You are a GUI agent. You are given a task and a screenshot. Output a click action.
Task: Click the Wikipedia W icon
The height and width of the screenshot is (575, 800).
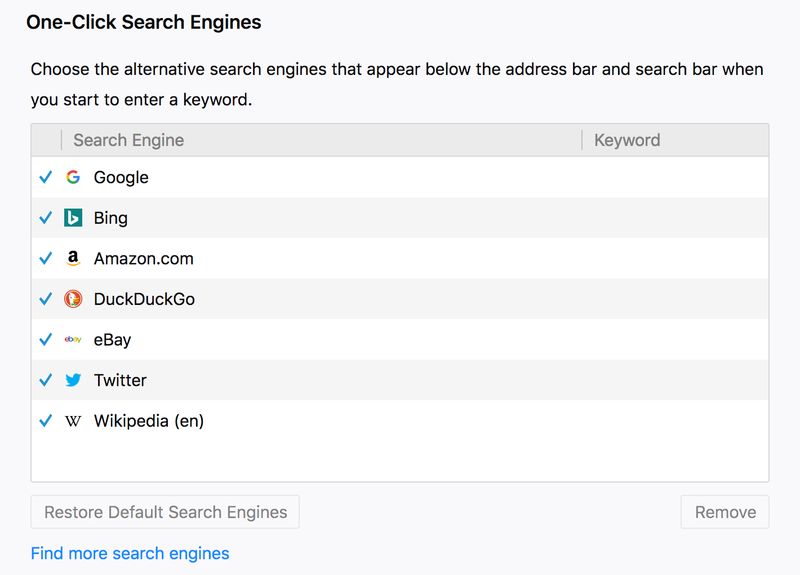[x=73, y=421]
